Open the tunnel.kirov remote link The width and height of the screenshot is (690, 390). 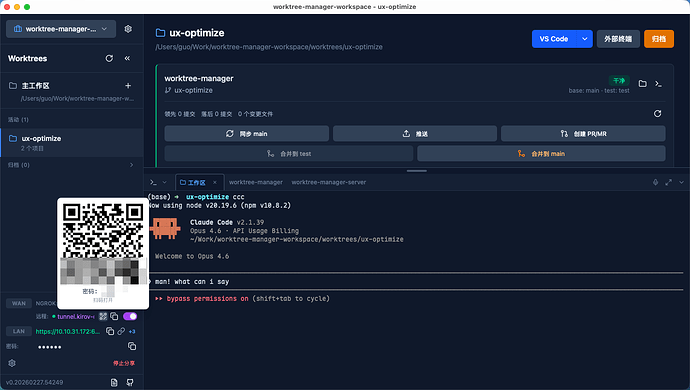tap(76, 316)
